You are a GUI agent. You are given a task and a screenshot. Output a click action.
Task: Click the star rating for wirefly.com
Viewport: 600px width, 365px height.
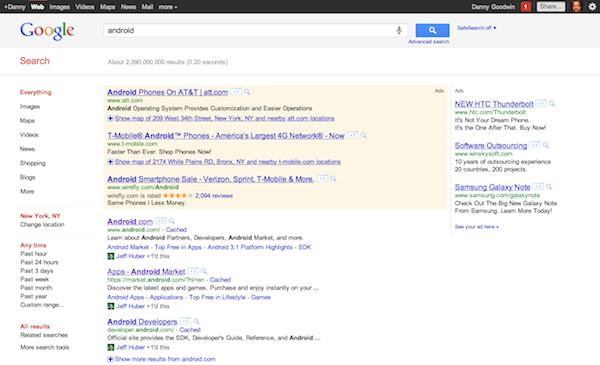pyautogui.click(x=178, y=196)
